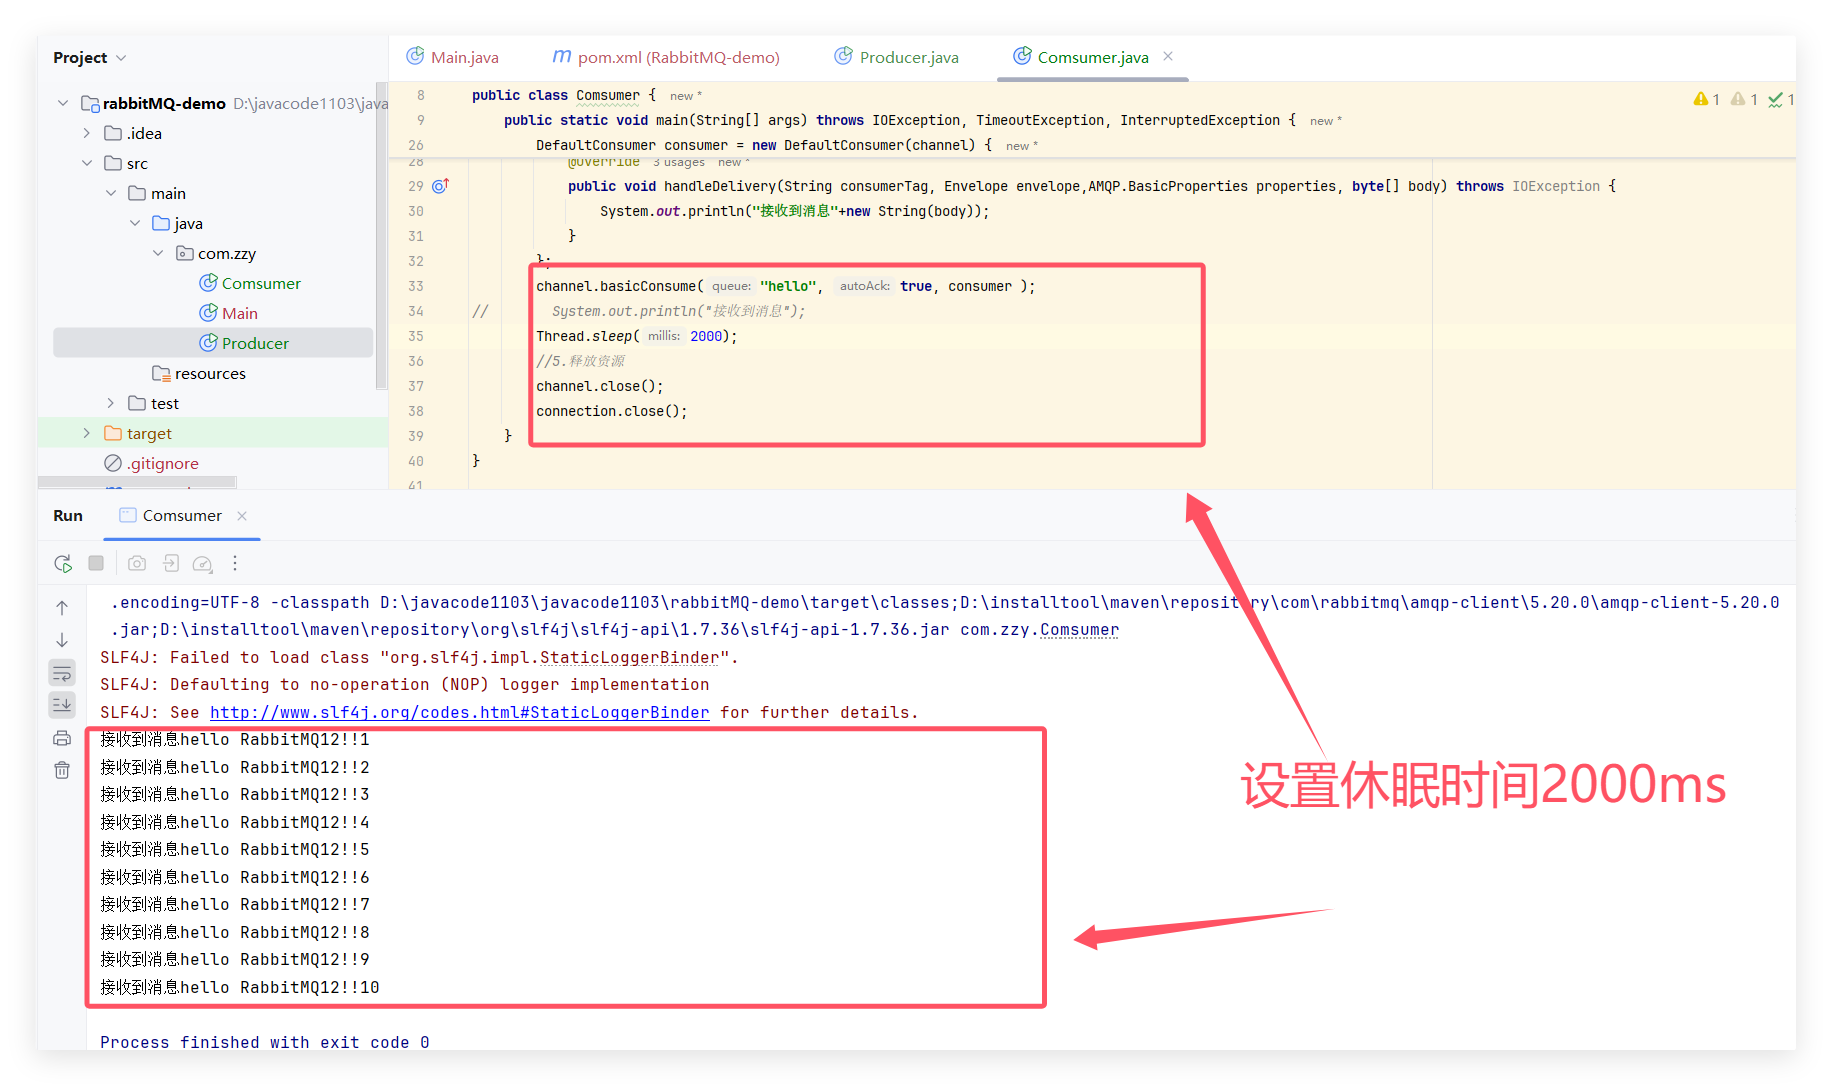Screen dimensions: 1831x1085
Task: Toggle soft-wrap in the console
Action: 62,673
